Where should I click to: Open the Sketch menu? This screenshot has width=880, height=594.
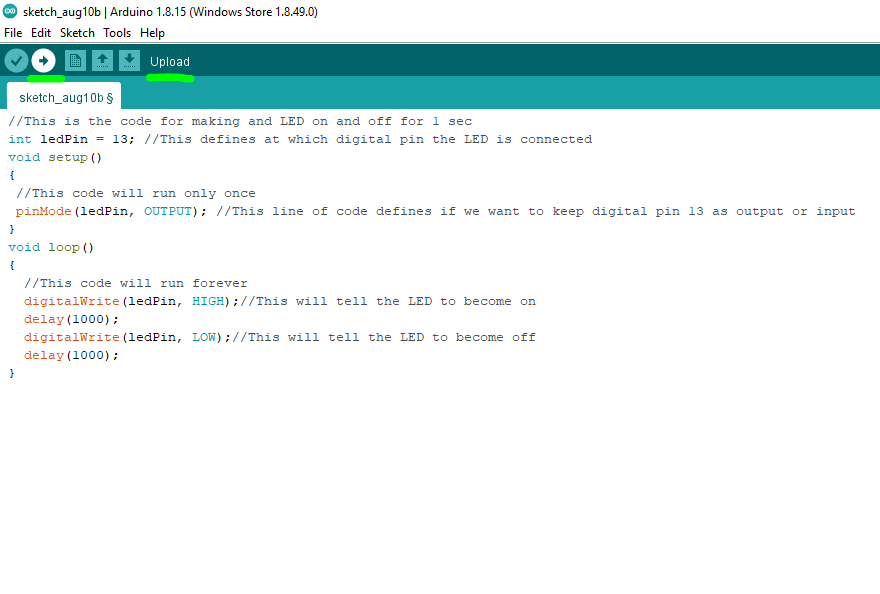tap(77, 33)
